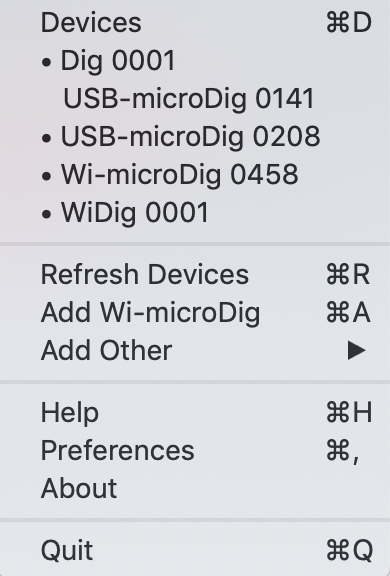Select USB-microDig 0208 device entry
Image resolution: width=390 pixels, height=576 pixels.
[195, 136]
